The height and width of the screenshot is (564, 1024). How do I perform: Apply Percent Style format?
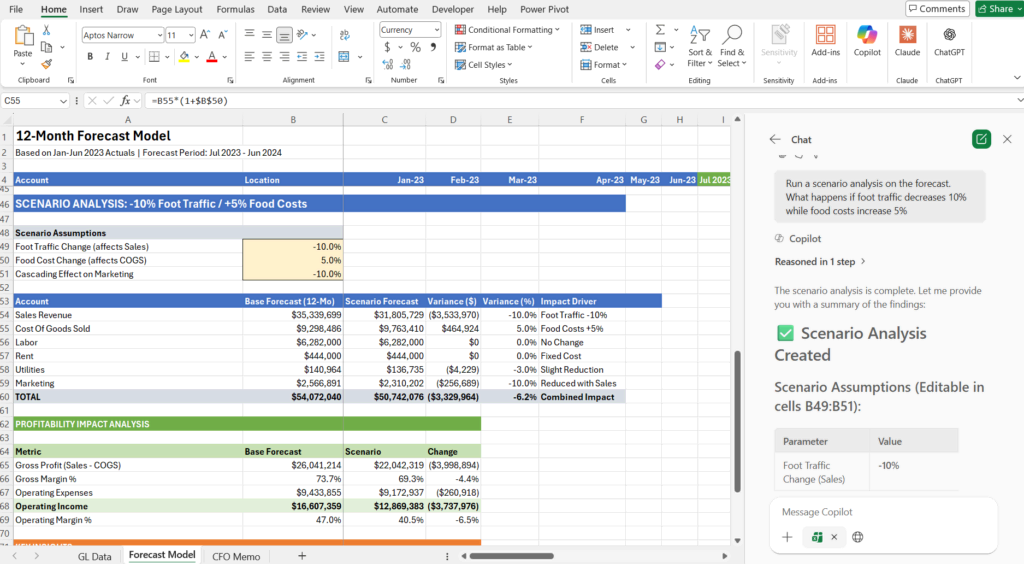[415, 47]
